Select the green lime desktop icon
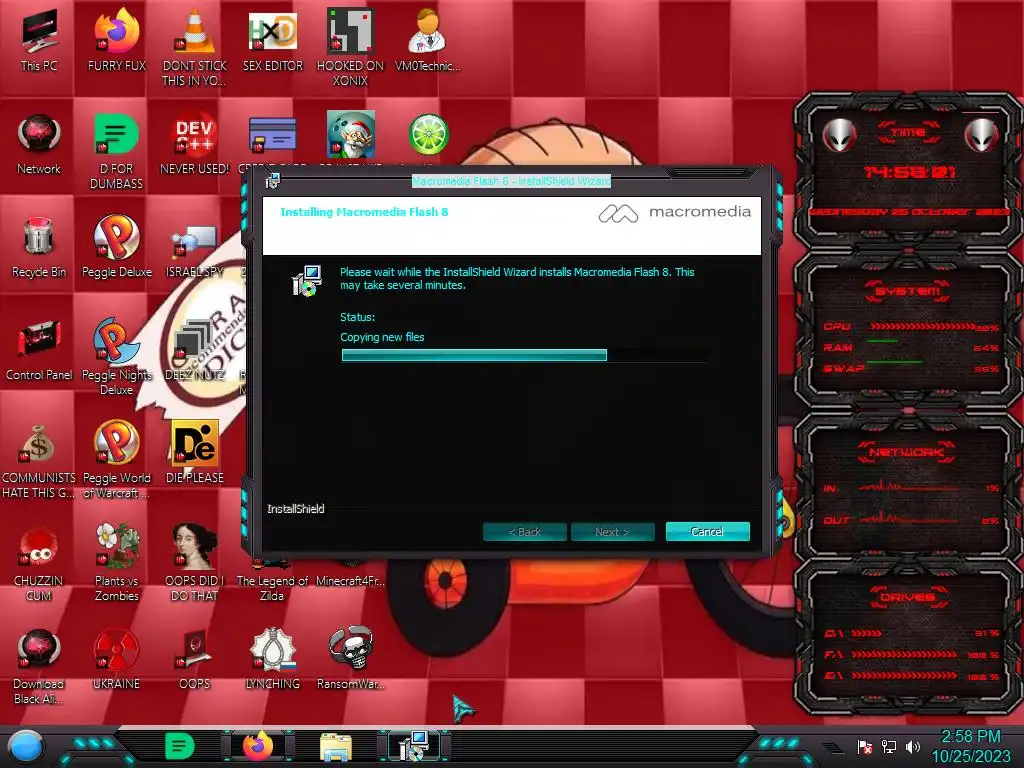 [428, 135]
